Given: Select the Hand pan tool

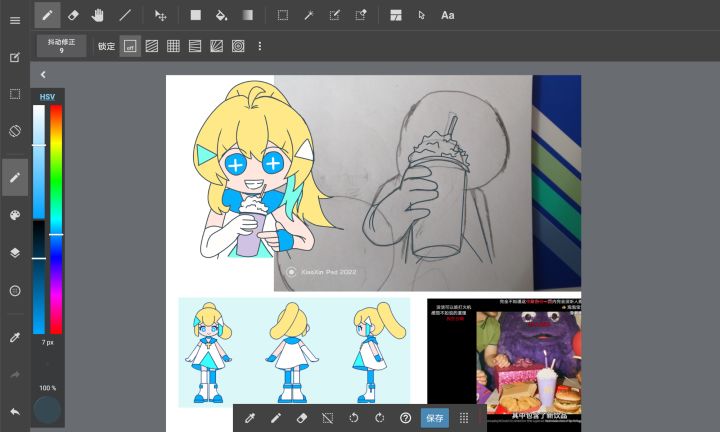Looking at the screenshot, I should pyautogui.click(x=97, y=16).
